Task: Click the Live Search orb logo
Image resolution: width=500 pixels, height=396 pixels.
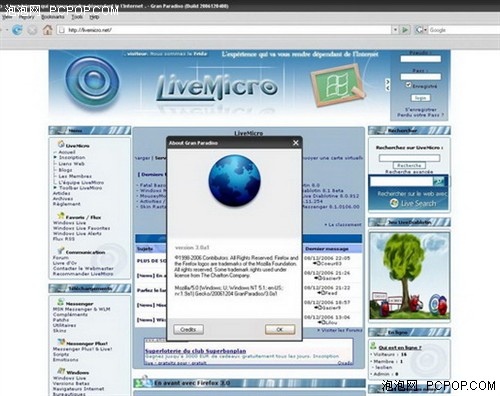Action: point(394,203)
